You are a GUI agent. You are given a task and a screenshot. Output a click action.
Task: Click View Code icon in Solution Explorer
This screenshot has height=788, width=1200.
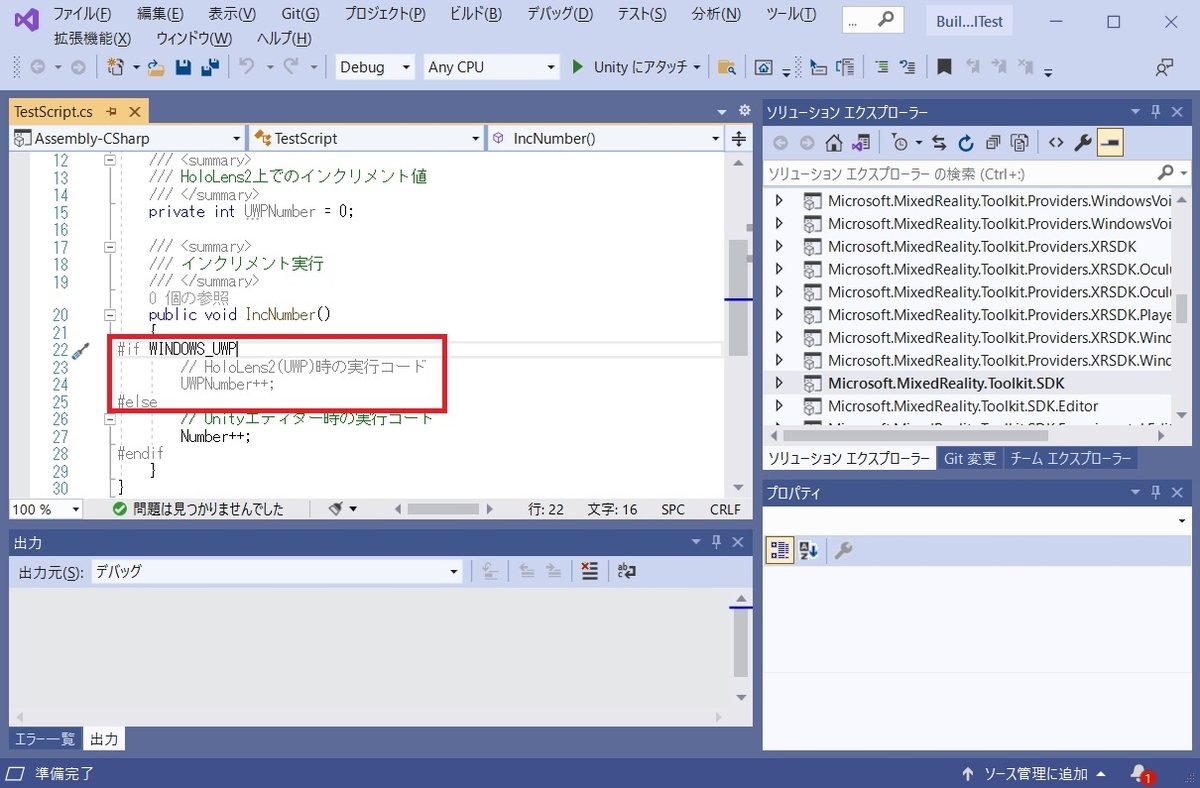click(1056, 143)
